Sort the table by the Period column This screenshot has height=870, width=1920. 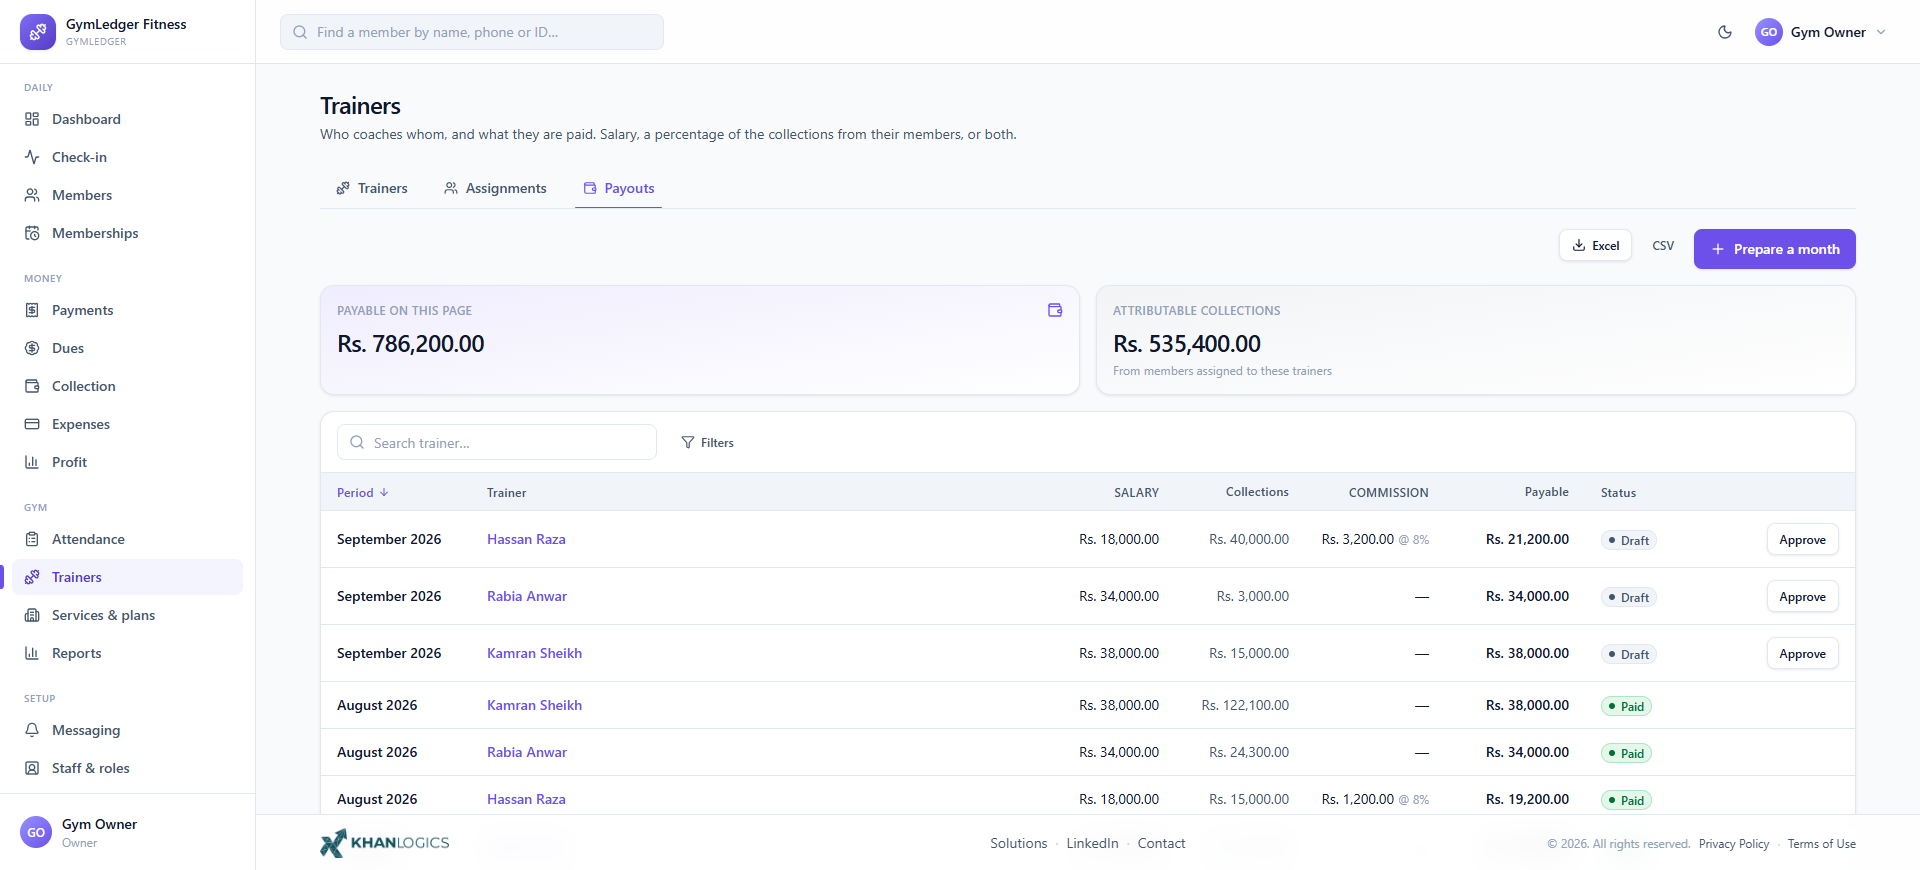[362, 492]
